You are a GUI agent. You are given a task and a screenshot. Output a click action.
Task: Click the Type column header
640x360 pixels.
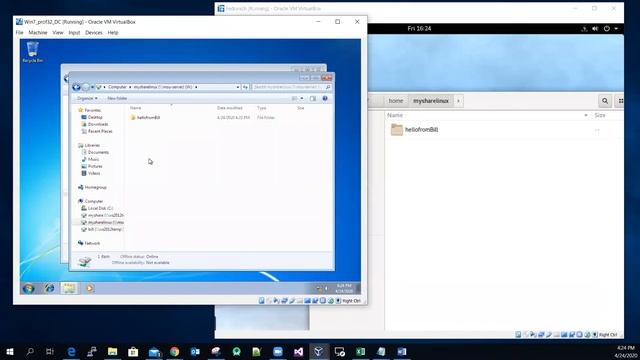click(x=262, y=108)
